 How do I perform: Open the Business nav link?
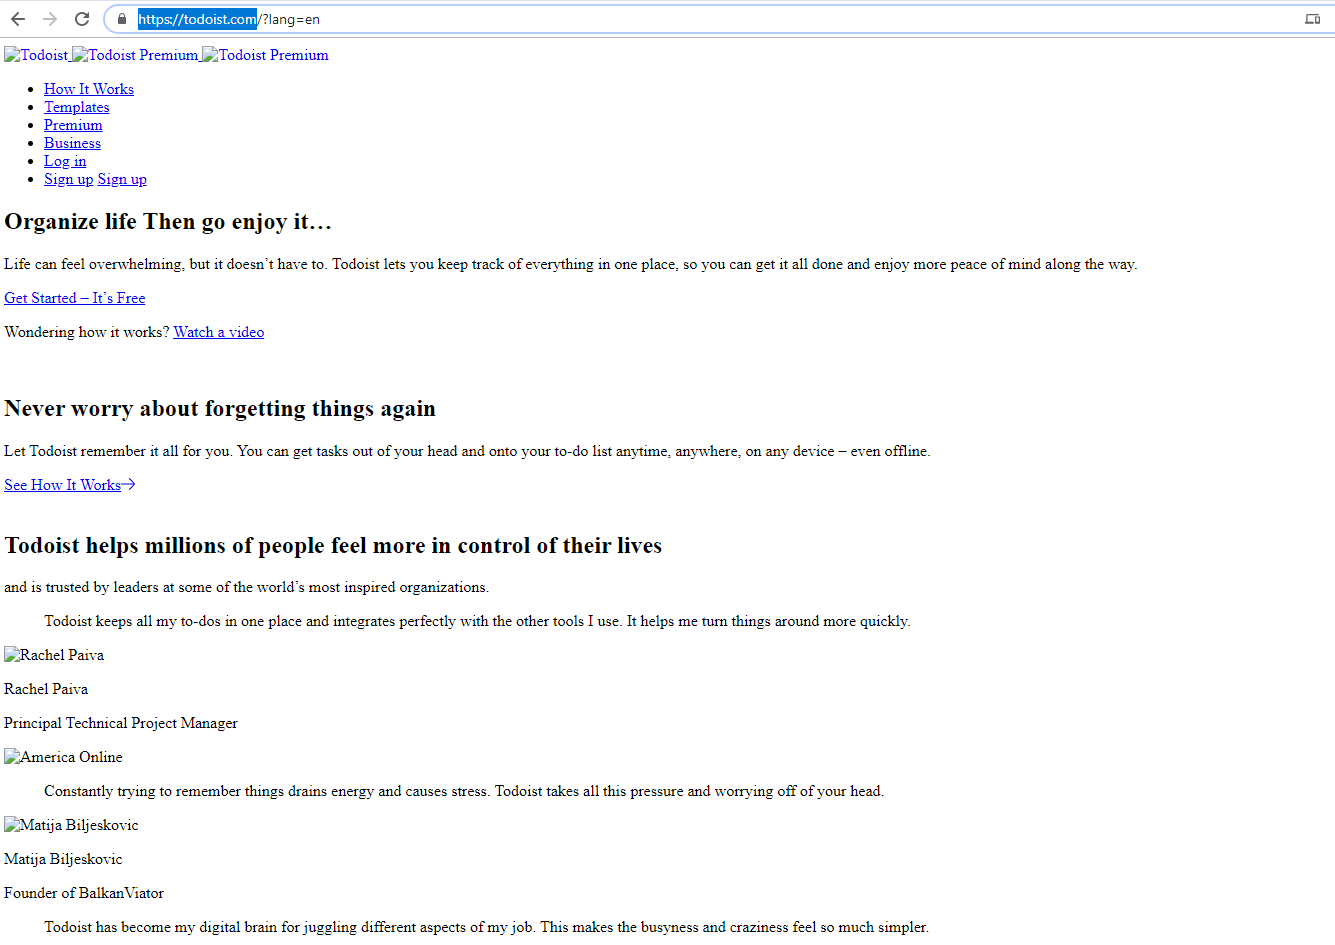click(x=72, y=143)
